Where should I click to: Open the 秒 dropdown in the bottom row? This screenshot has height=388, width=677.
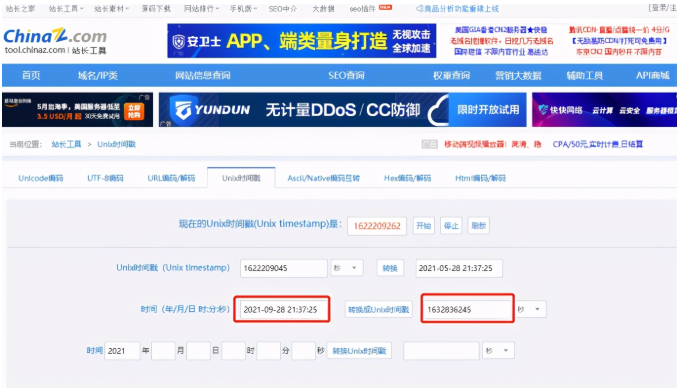(499, 351)
